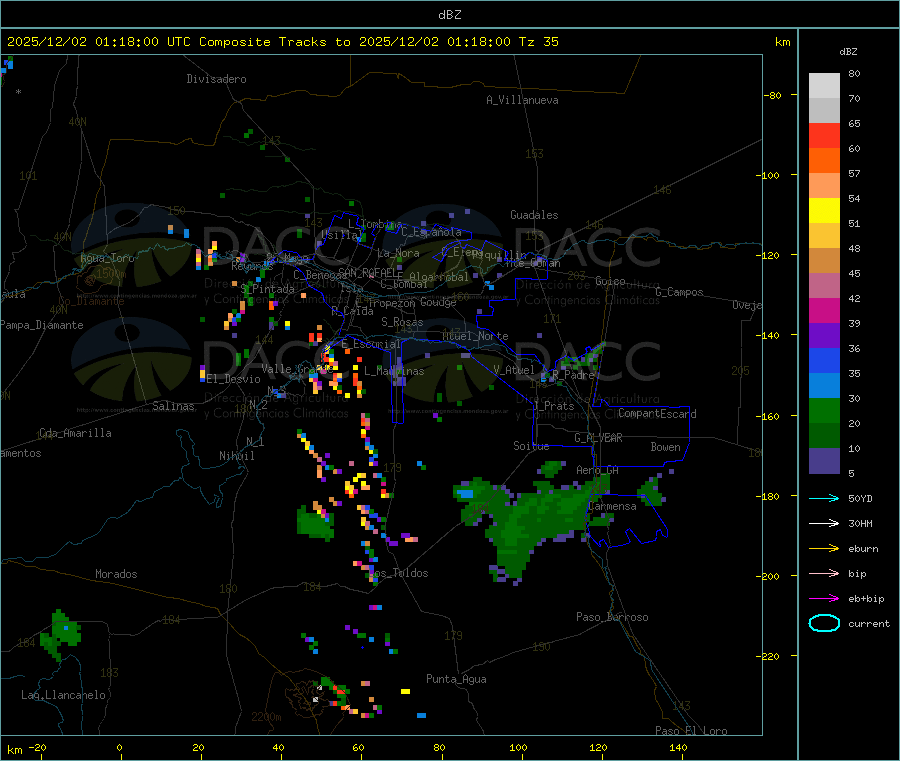Click the dBZ title at top
Image resolution: width=900 pixels, height=761 pixels.
[449, 15]
